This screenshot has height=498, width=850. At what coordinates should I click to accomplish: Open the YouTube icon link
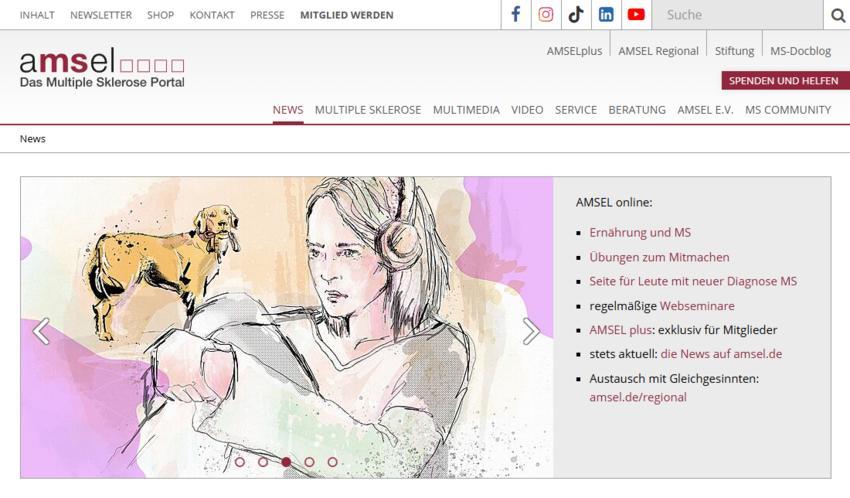(636, 15)
